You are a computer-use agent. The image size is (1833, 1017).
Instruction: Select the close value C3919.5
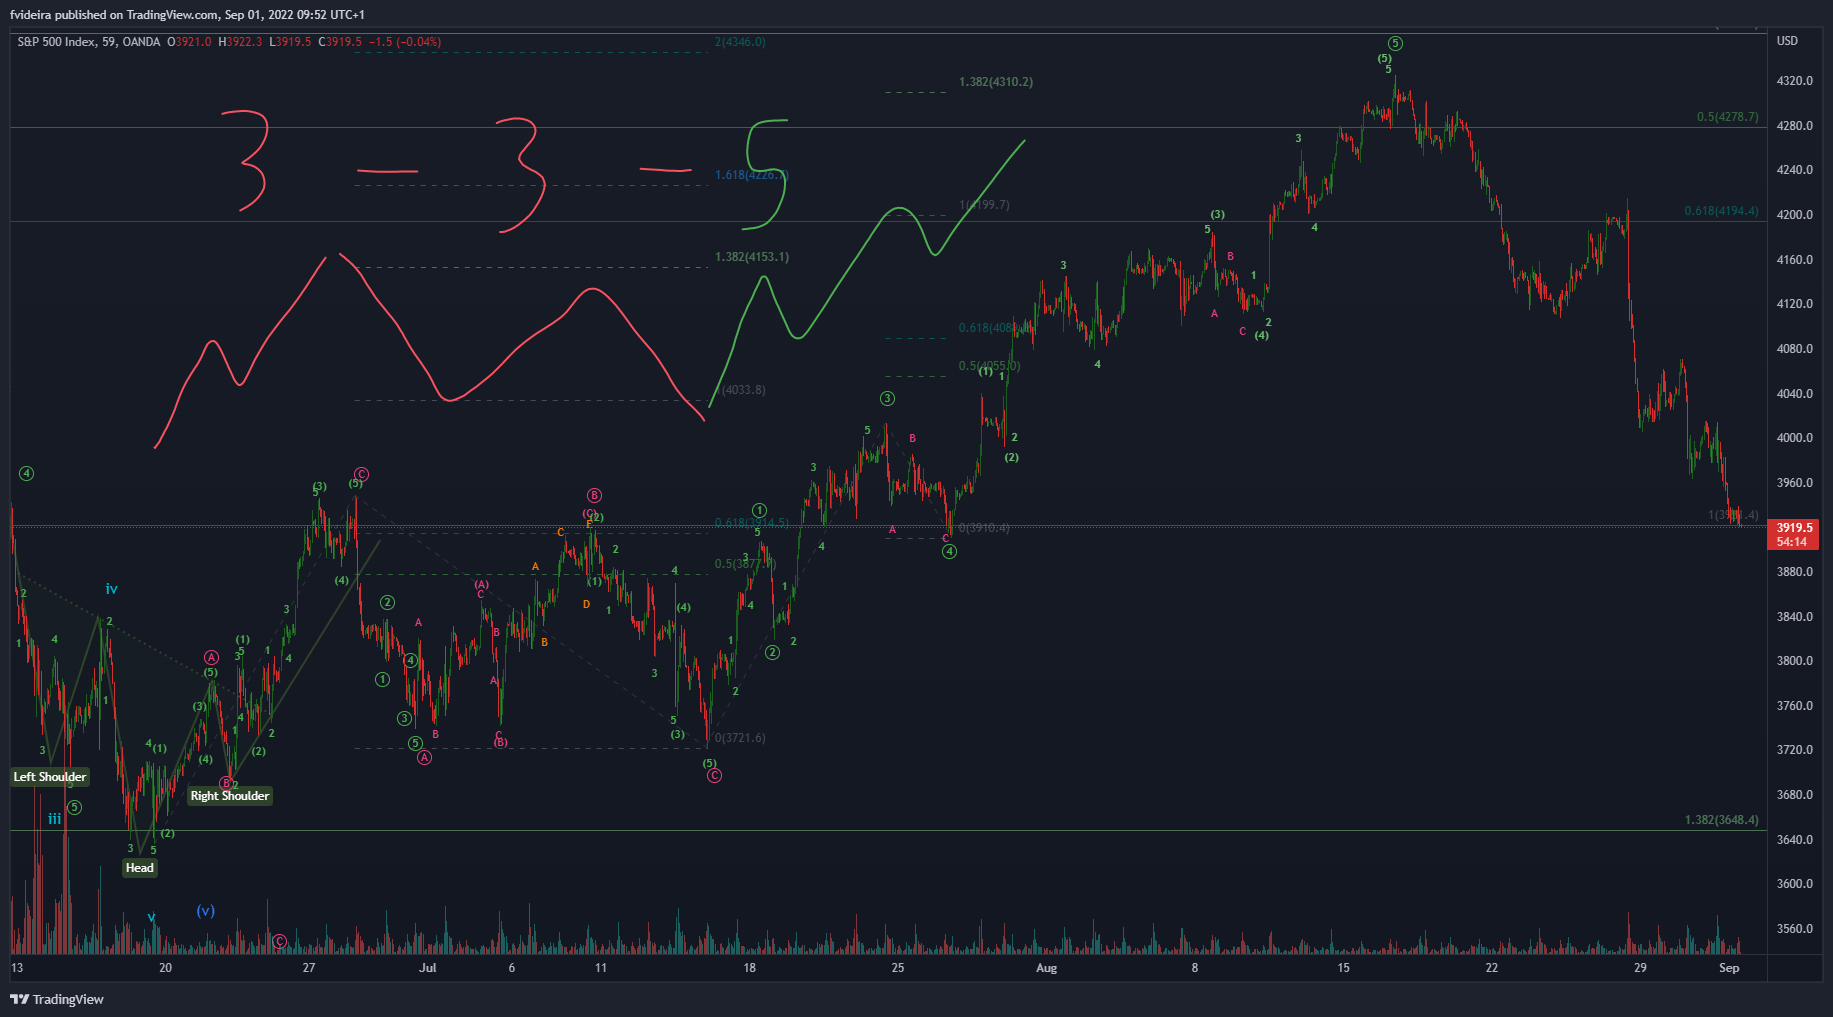point(340,42)
